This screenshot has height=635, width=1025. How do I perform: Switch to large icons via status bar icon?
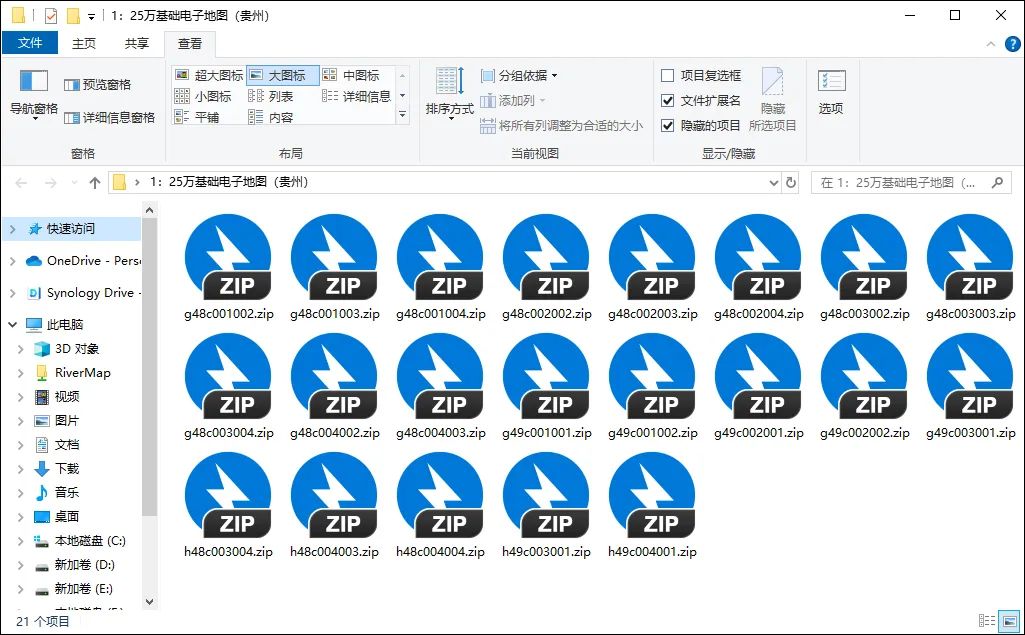(x=1010, y=621)
